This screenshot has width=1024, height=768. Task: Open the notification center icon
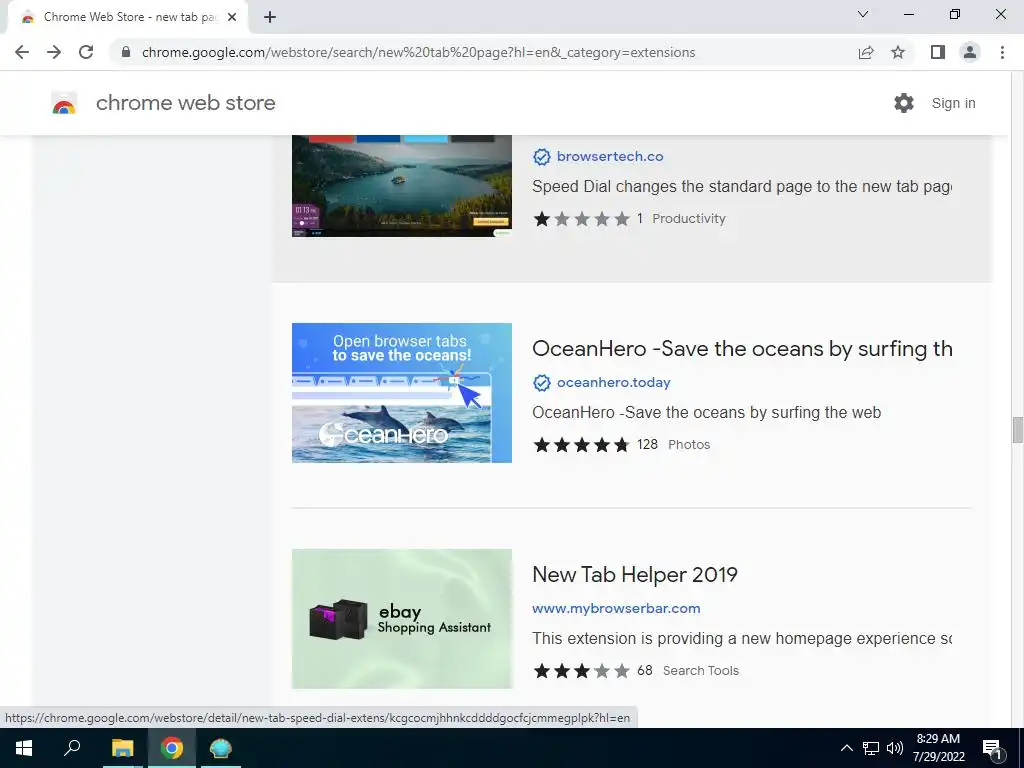992,749
